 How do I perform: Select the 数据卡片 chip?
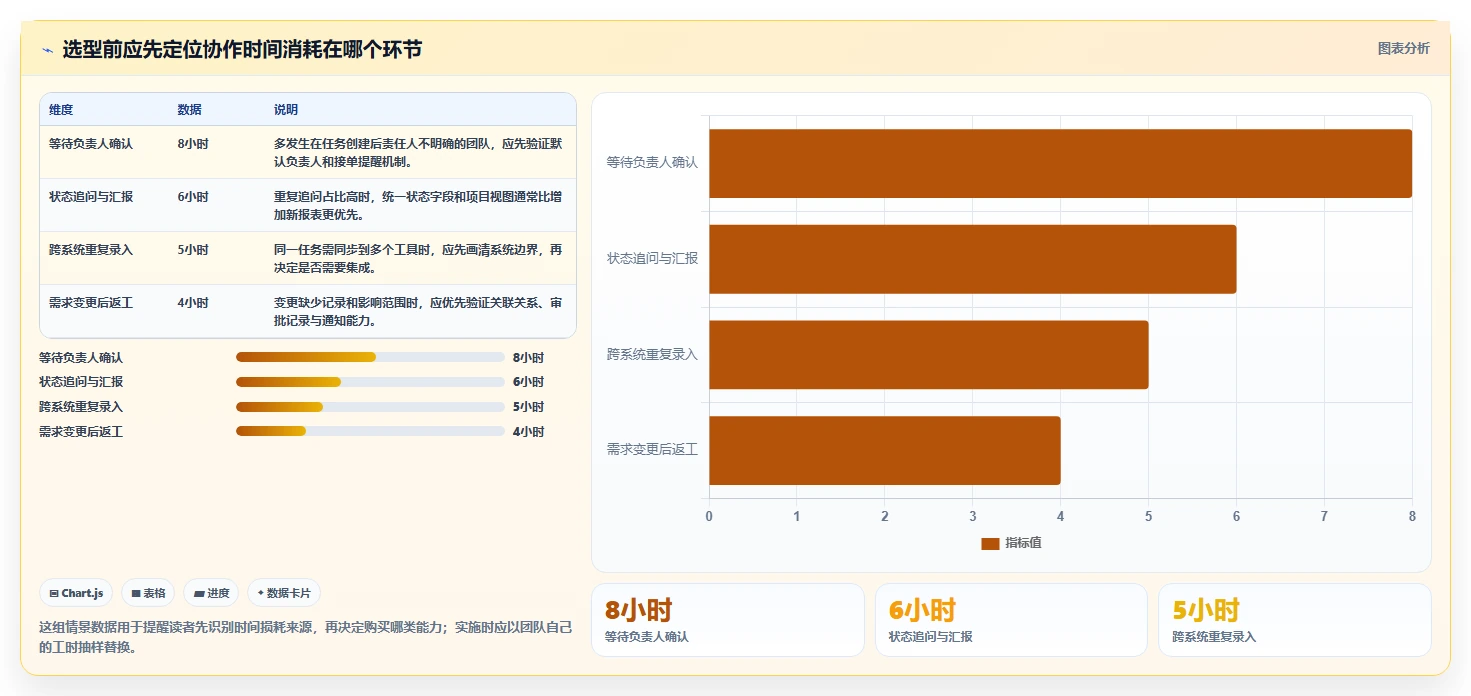[284, 593]
